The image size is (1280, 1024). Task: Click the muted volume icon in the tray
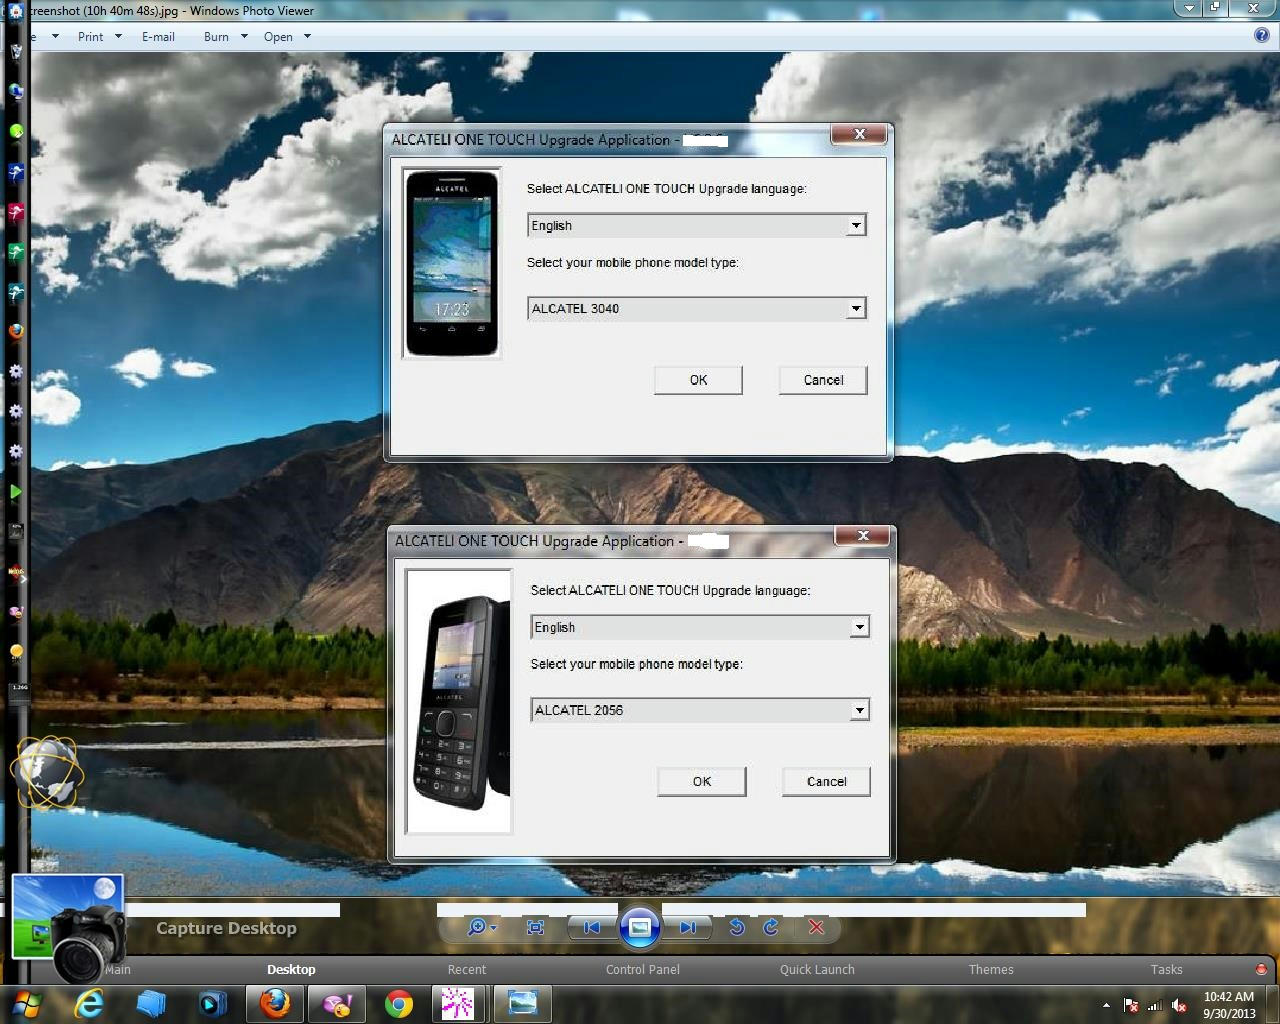click(x=1178, y=1005)
